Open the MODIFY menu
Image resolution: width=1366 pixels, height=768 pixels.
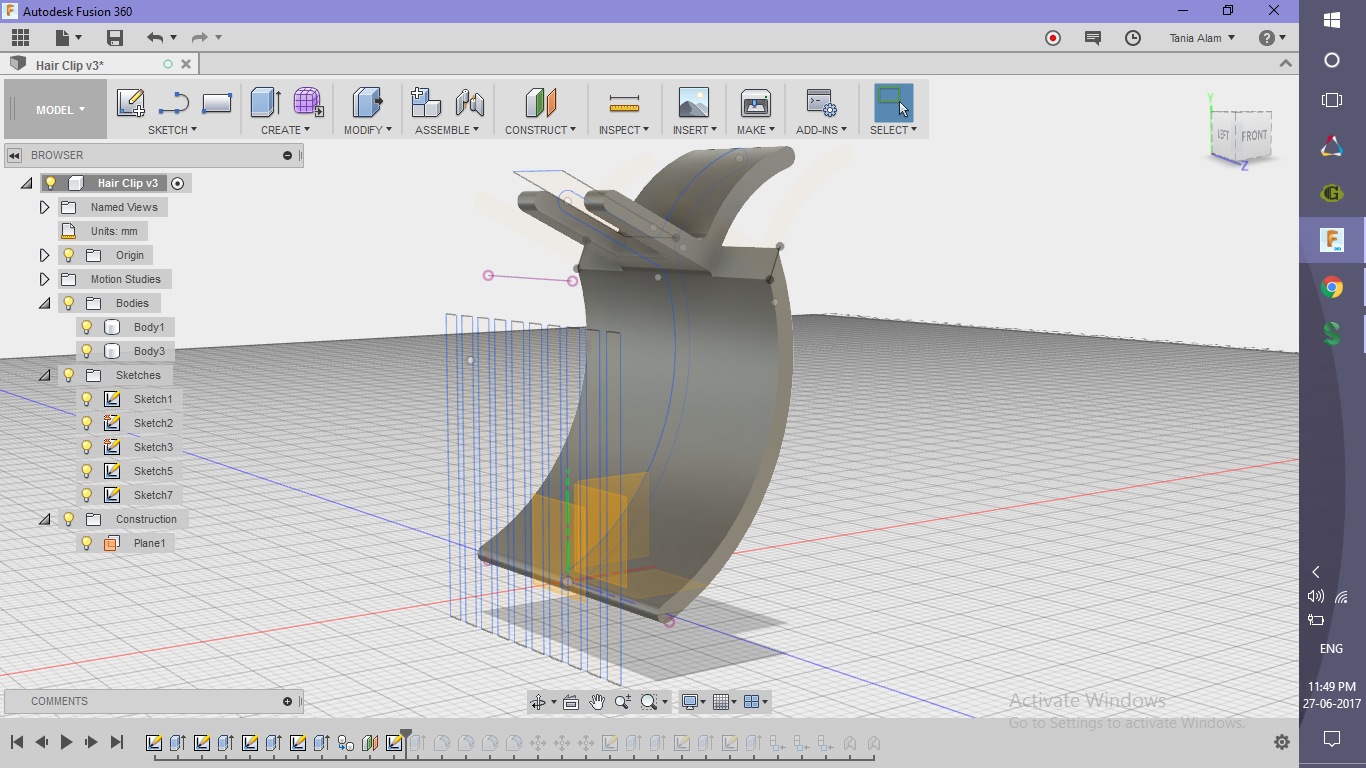(x=367, y=130)
